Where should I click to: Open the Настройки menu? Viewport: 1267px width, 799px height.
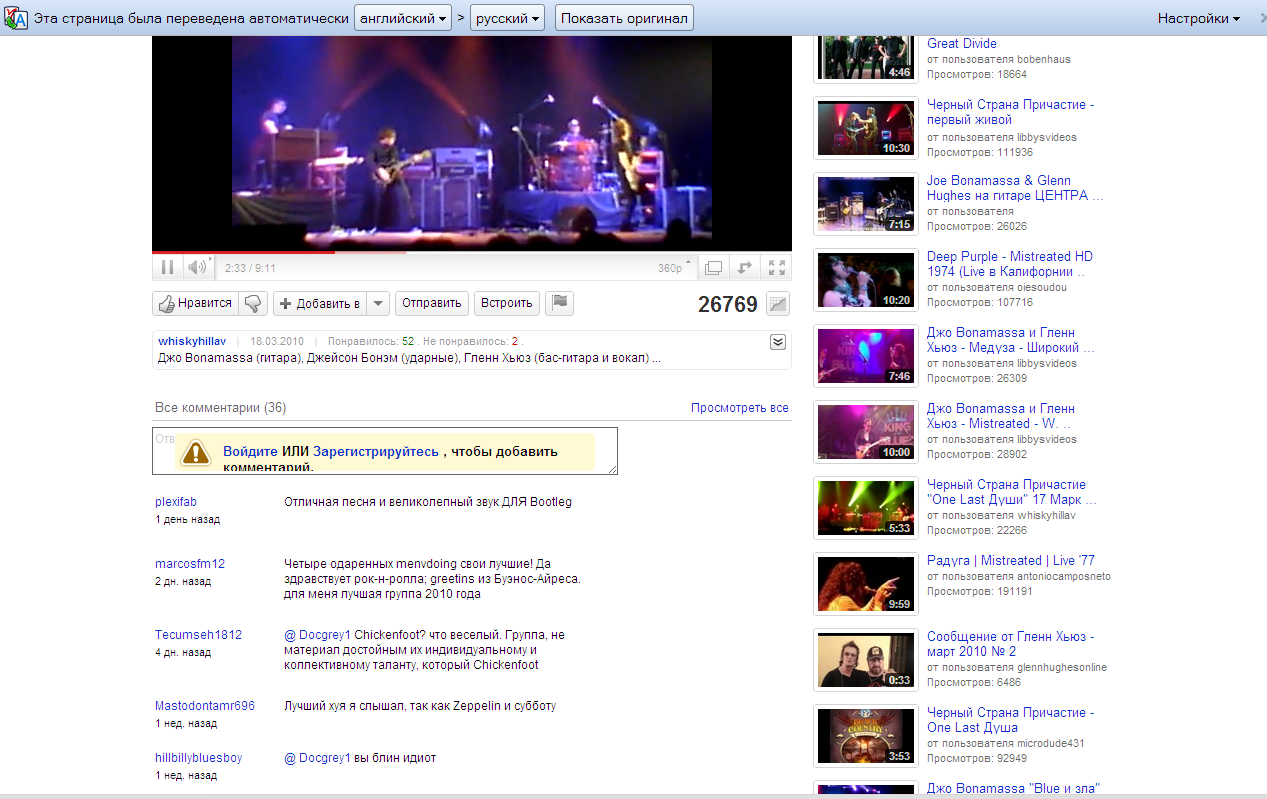pyautogui.click(x=1198, y=18)
